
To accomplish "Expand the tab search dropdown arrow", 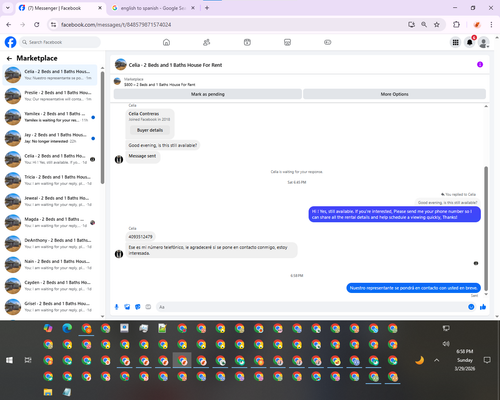I will 8,8.
